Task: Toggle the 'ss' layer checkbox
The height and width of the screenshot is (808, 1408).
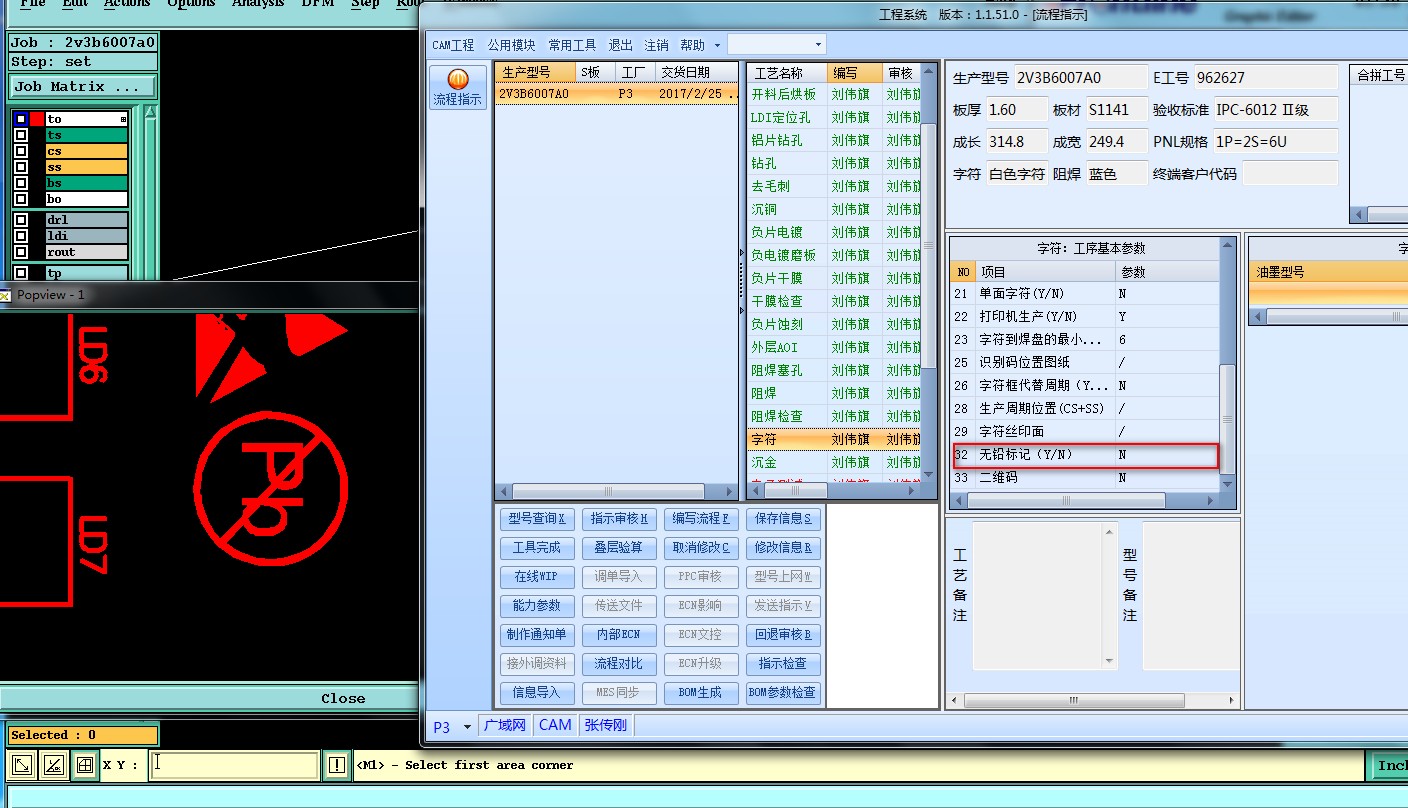Action: [x=20, y=167]
